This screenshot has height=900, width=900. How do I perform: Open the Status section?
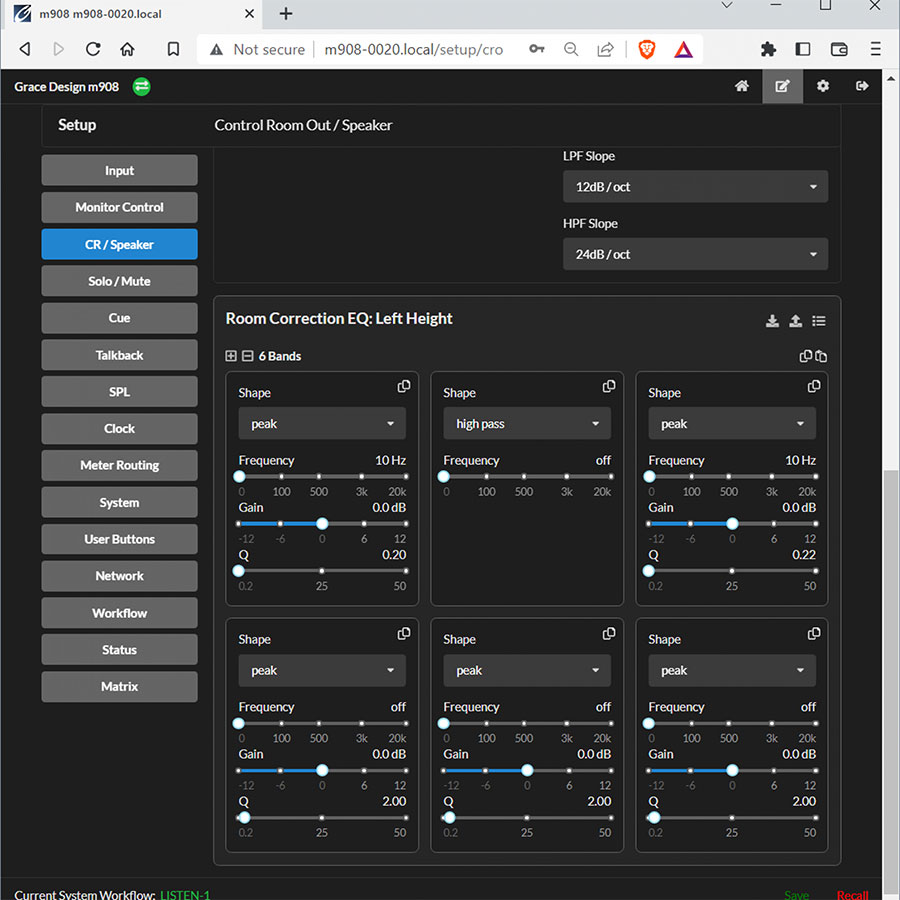(x=119, y=650)
